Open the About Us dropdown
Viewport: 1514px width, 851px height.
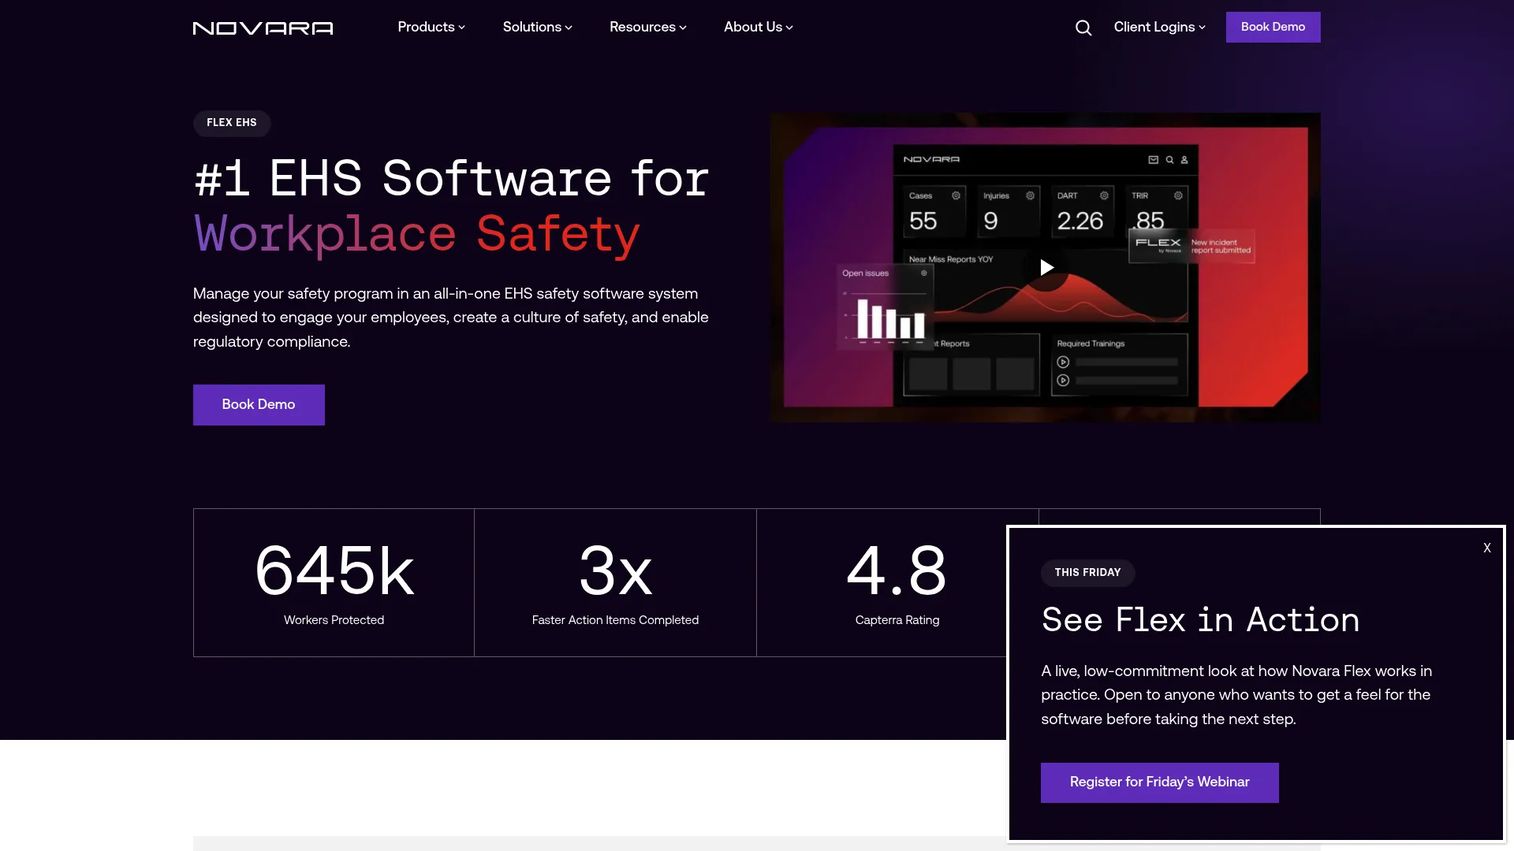coord(758,27)
